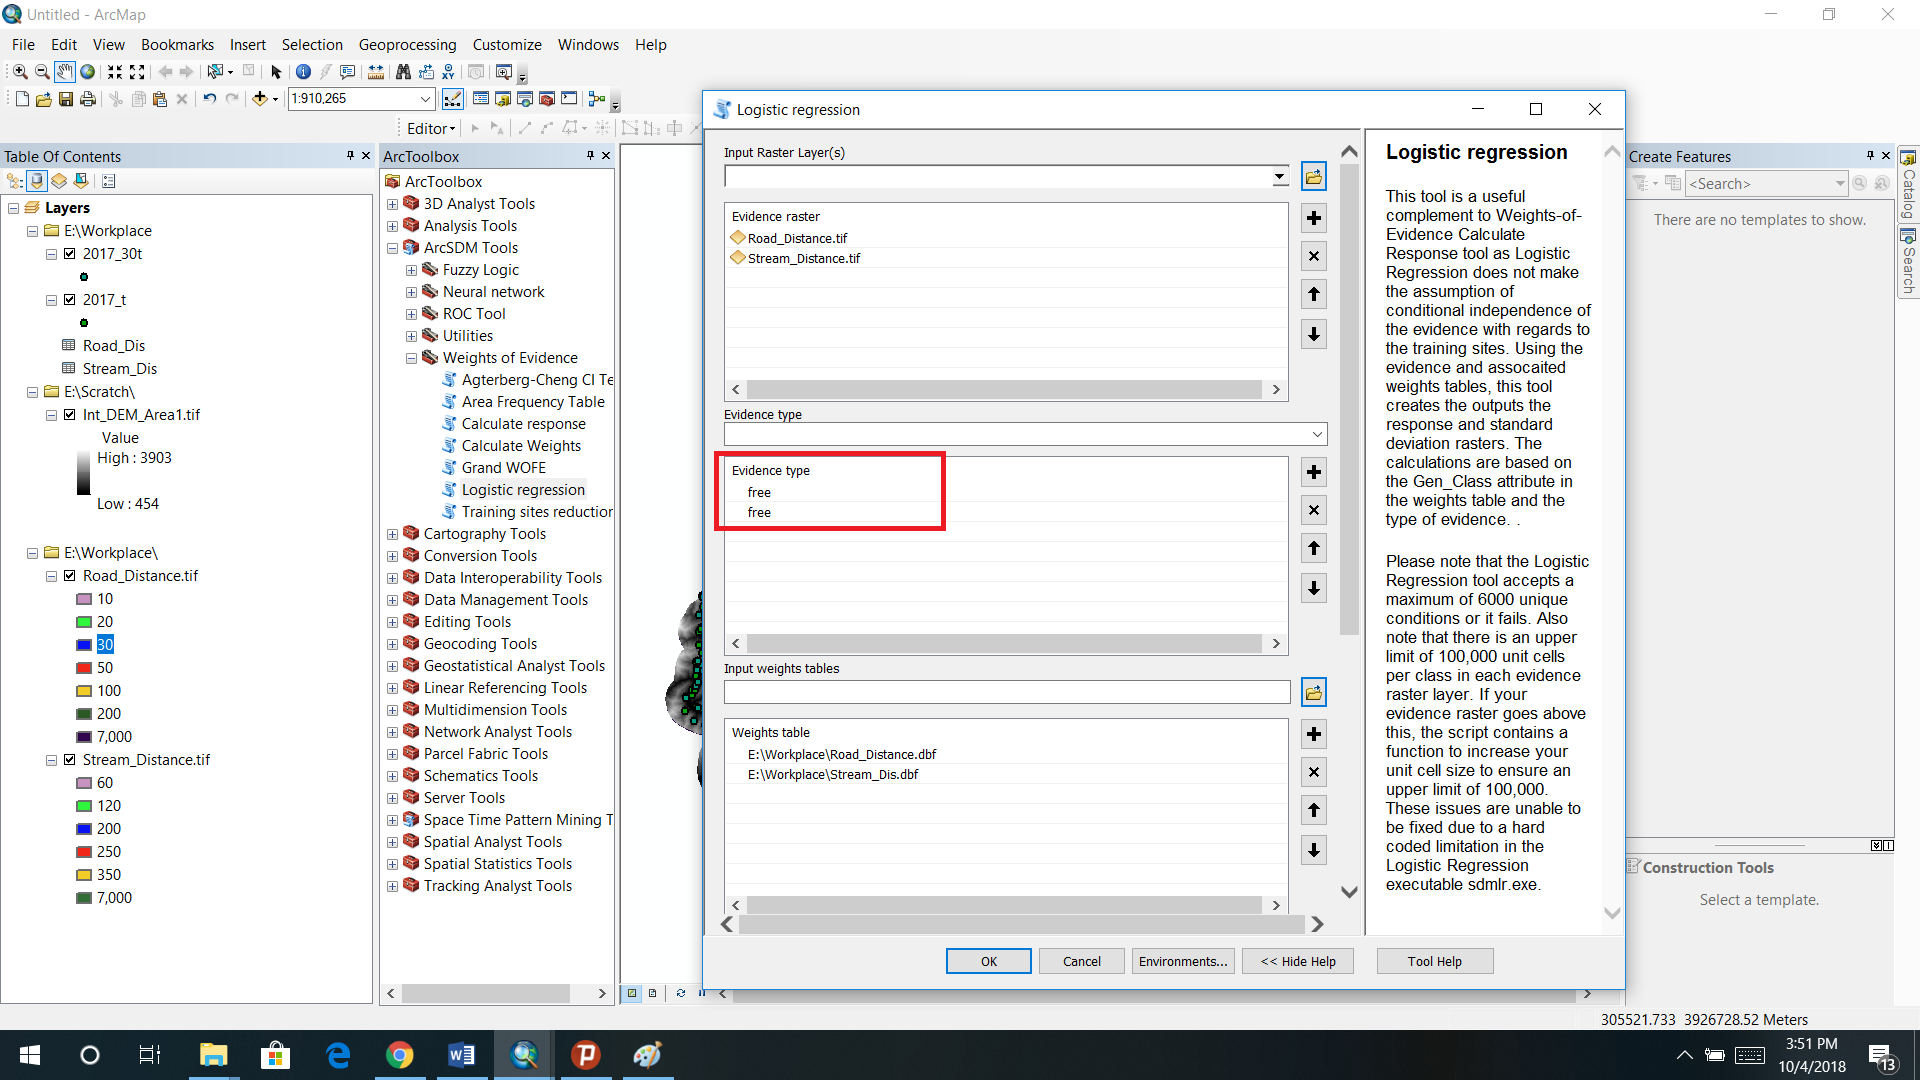The height and width of the screenshot is (1080, 1920).
Task: Click the Tool Help button
Action: tap(1434, 960)
